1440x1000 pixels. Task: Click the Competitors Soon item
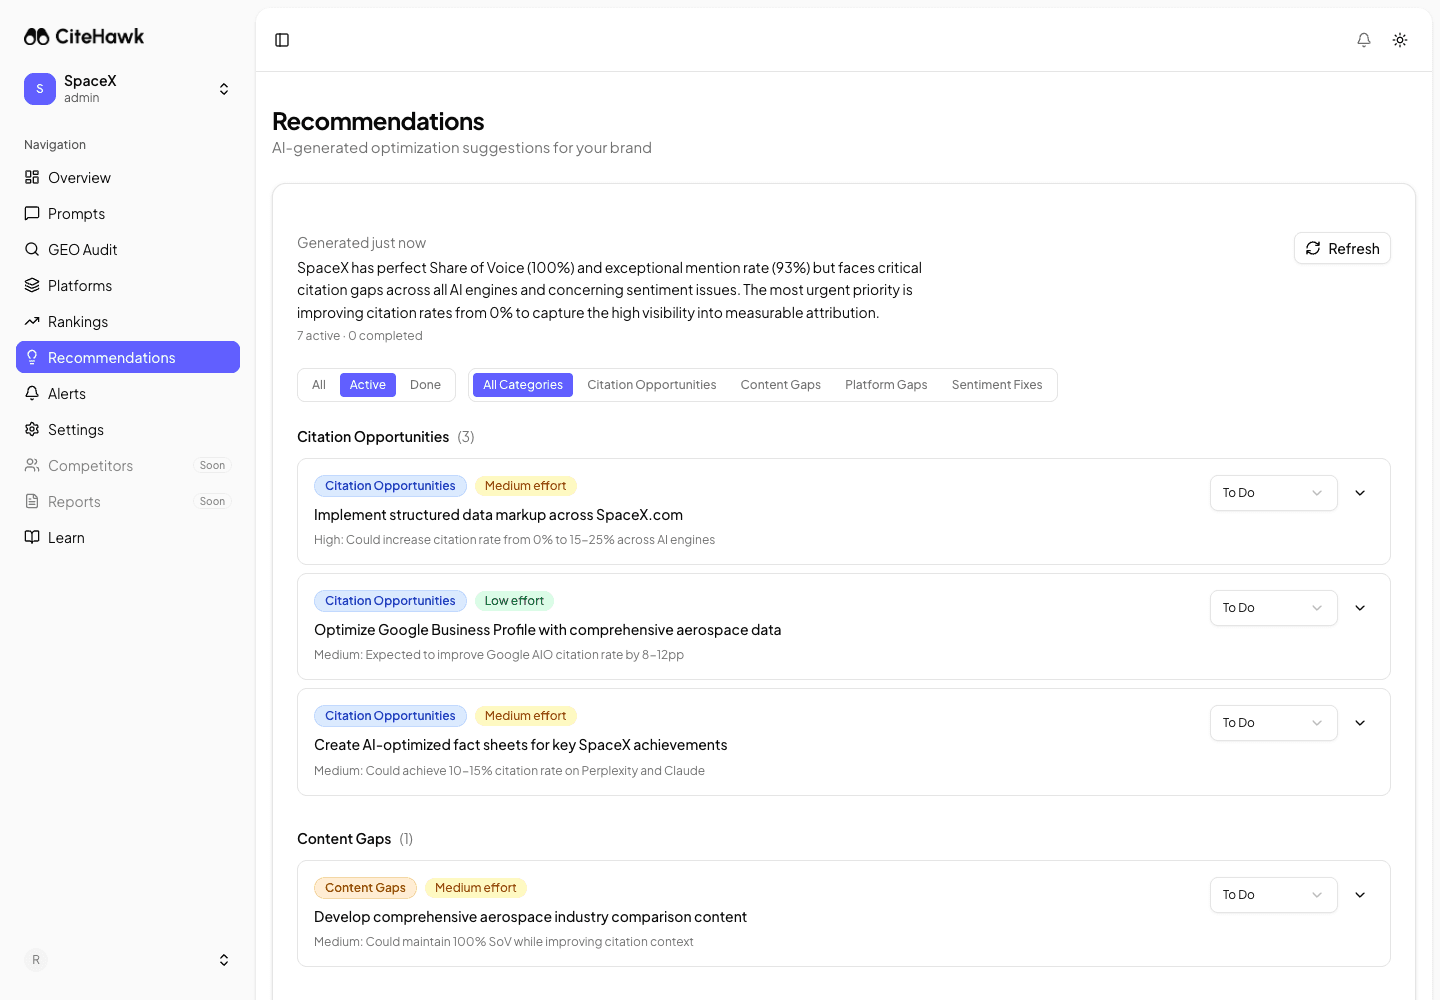(x=128, y=465)
